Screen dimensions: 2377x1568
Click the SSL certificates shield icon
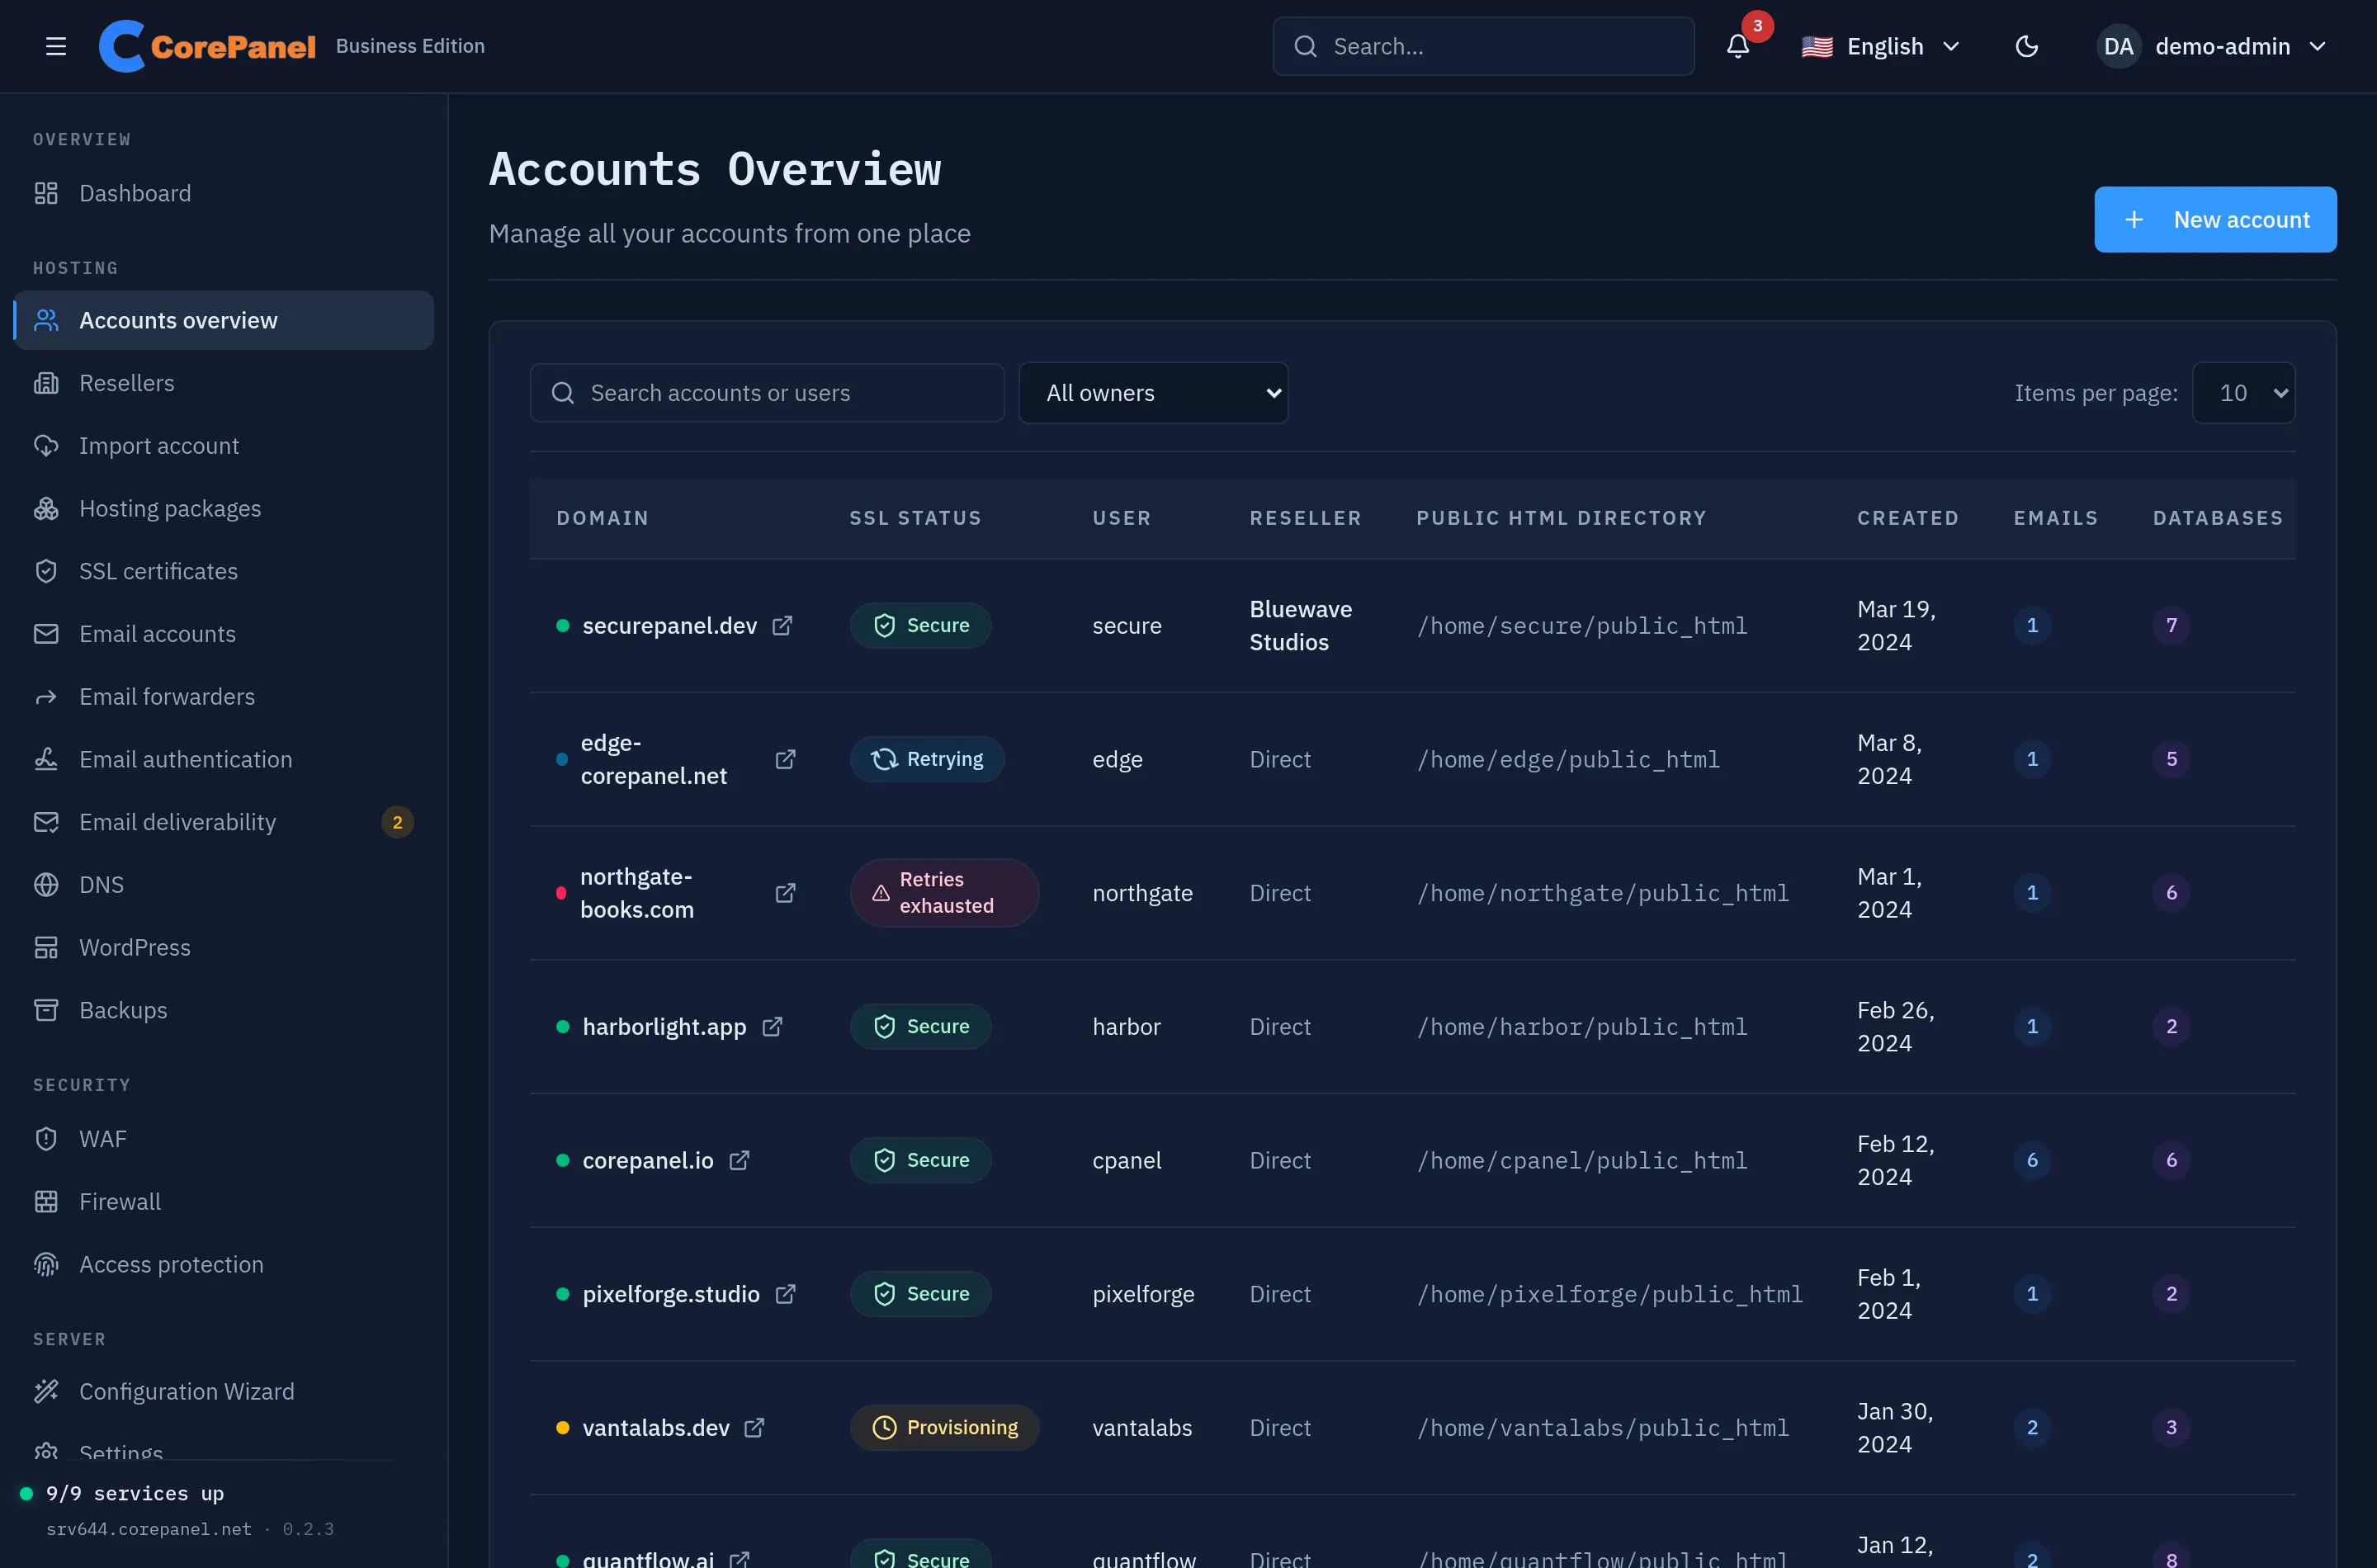46,571
